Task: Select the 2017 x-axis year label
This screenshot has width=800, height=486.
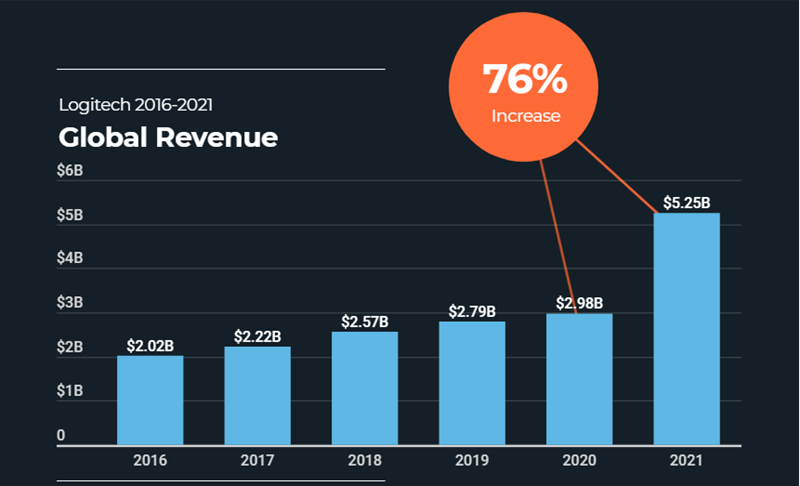Action: 257,461
